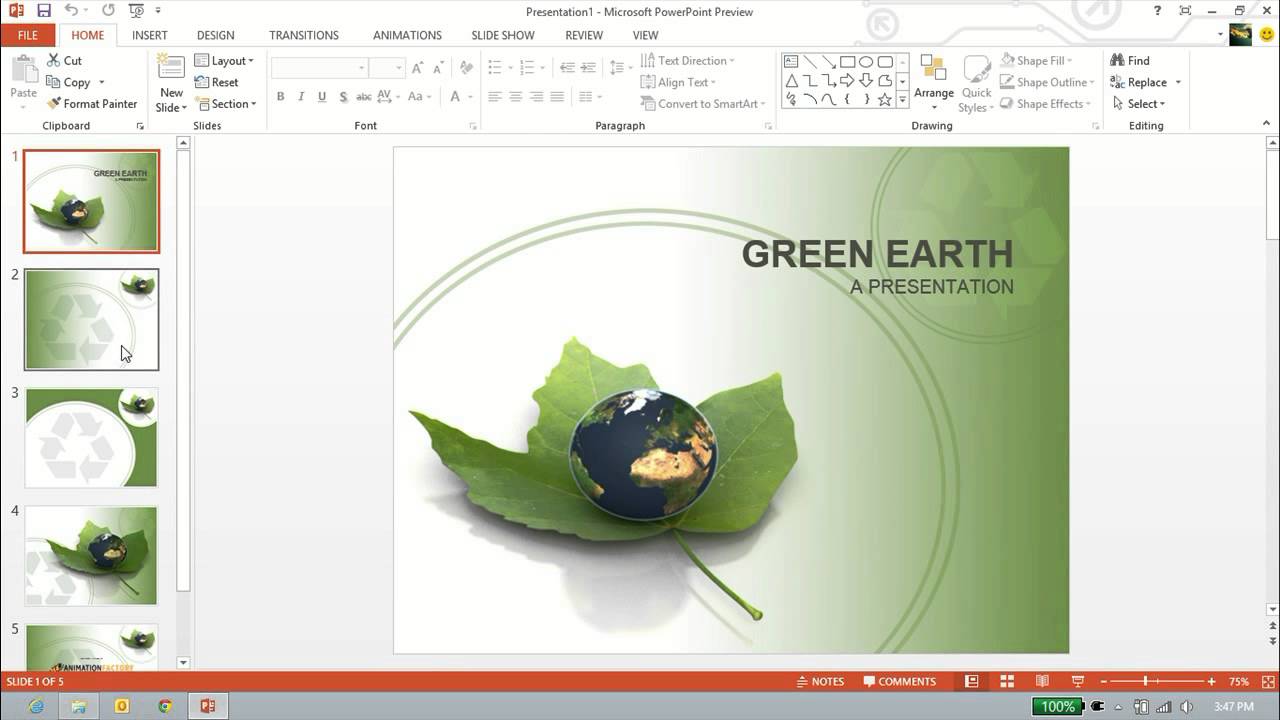The height and width of the screenshot is (720, 1280).
Task: Align text left
Action: coord(494,97)
